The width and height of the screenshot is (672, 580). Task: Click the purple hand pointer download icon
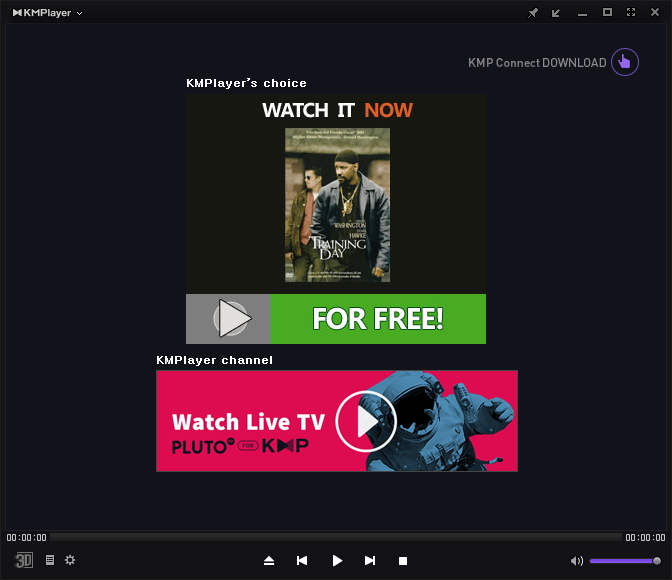click(625, 62)
